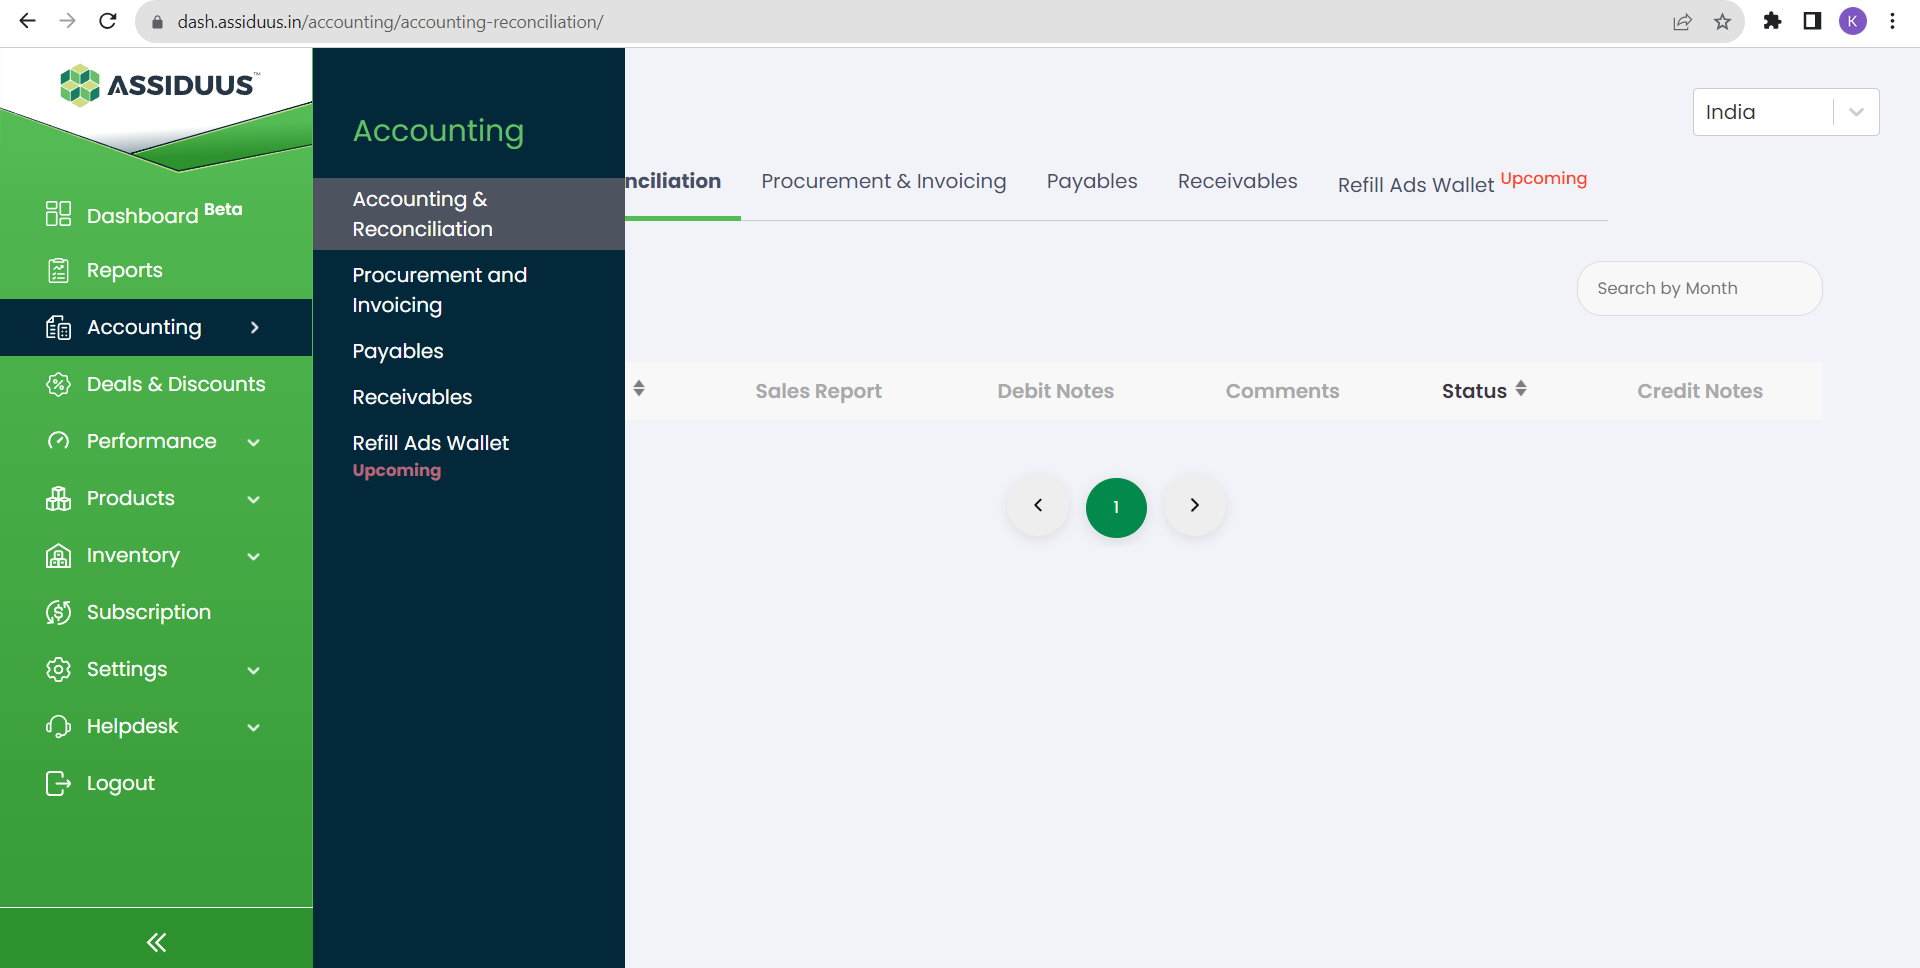This screenshot has height=968, width=1920.
Task: Click the Products icon in the sidebar
Action: click(x=58, y=497)
